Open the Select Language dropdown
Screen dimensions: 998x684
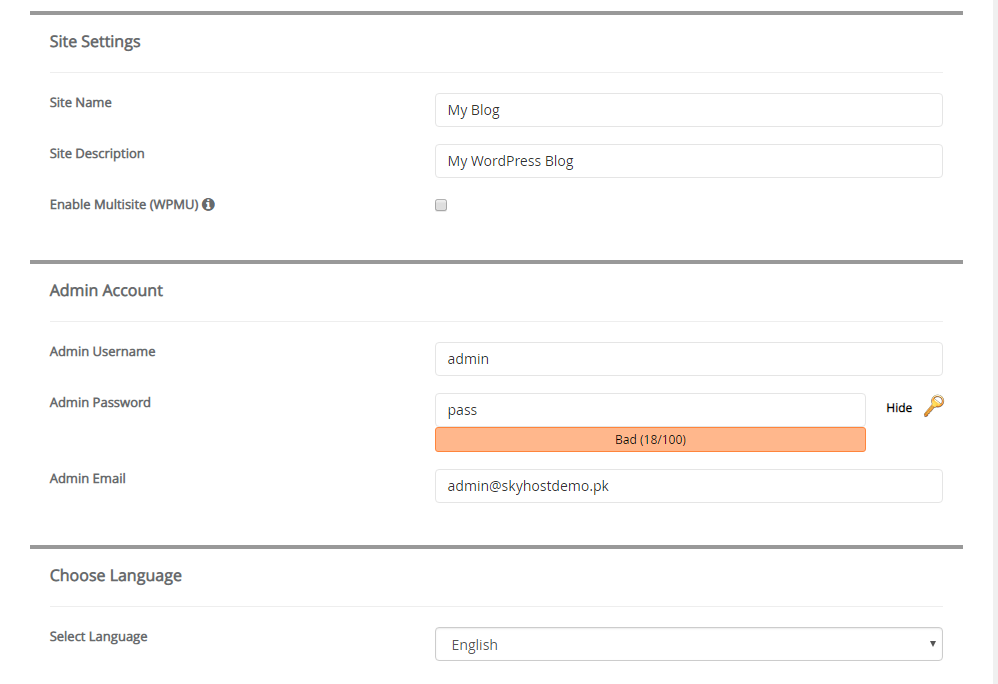click(689, 644)
